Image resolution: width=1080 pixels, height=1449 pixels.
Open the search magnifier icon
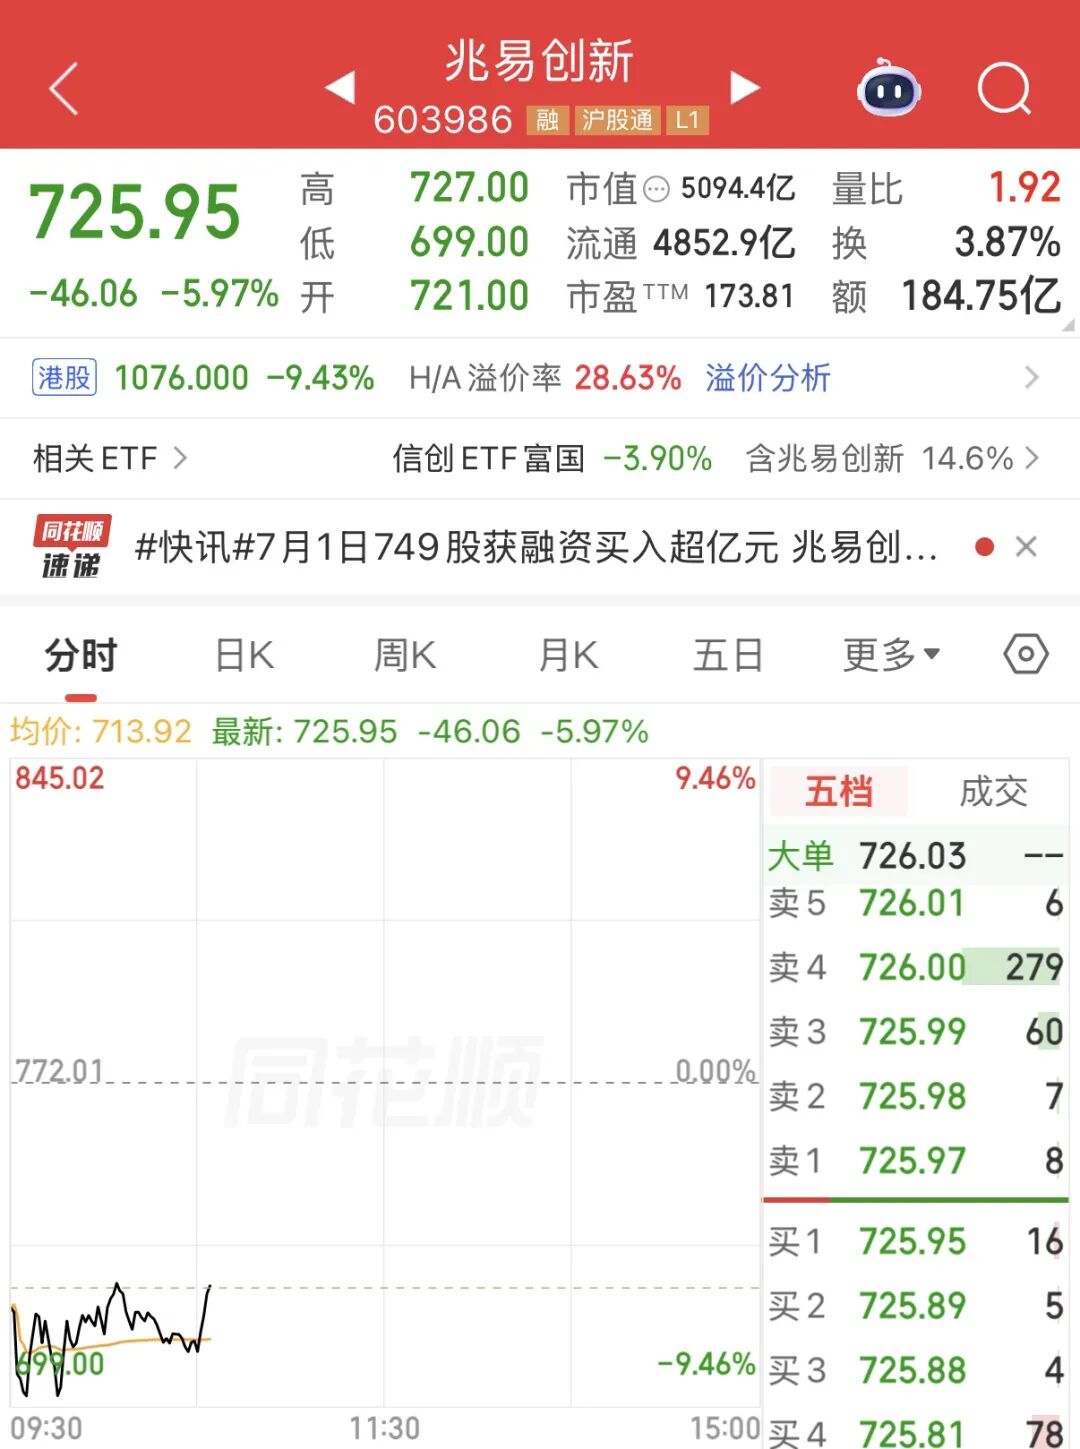point(1004,89)
